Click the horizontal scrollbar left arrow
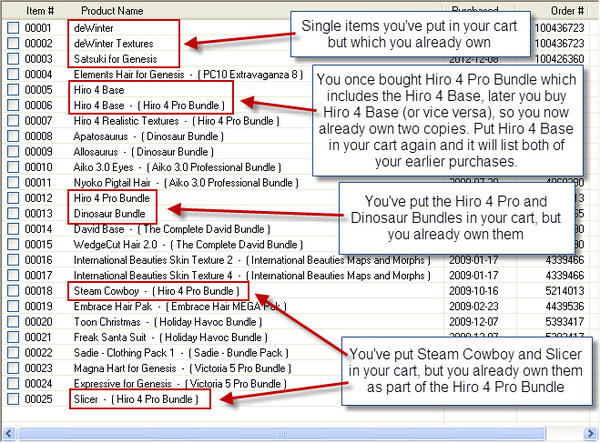Screen dimensions: 600x443 [8, 434]
